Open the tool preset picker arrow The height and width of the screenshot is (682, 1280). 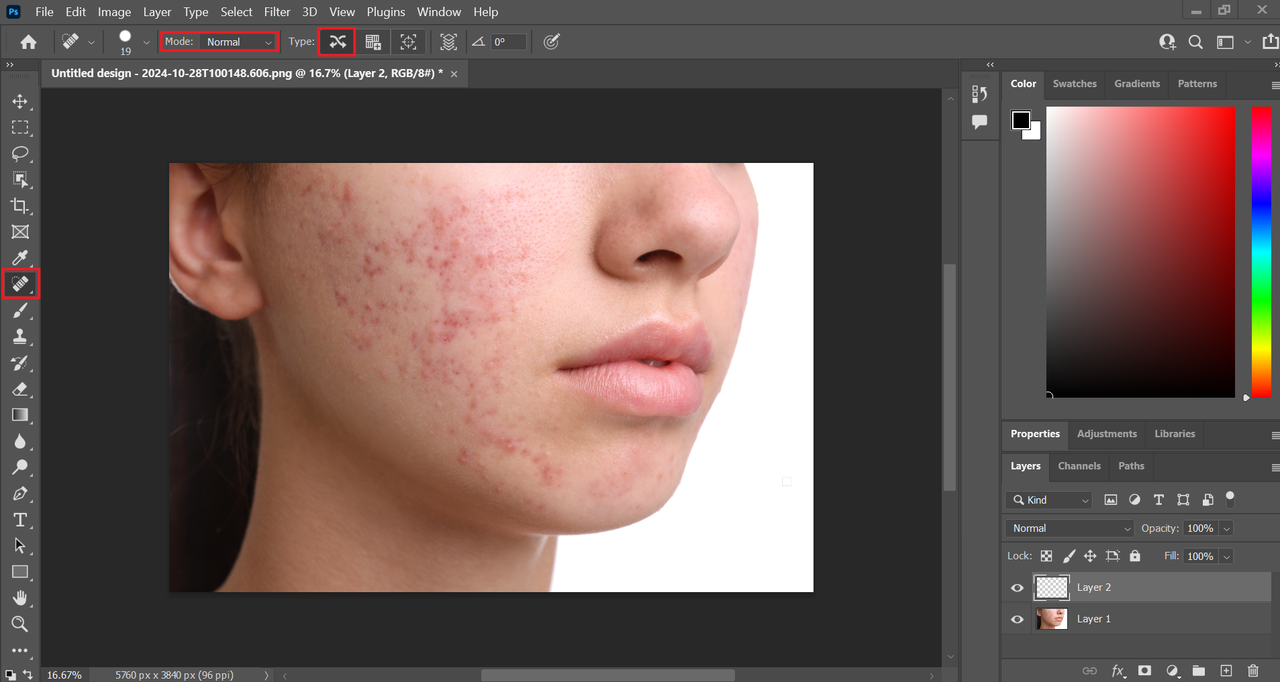click(x=92, y=42)
